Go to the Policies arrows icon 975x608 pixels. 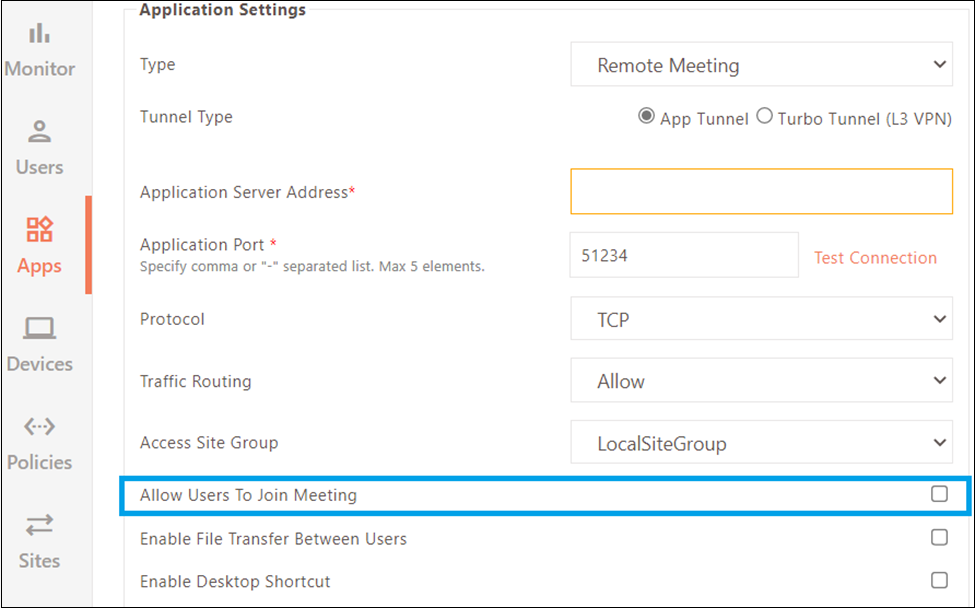pyautogui.click(x=39, y=426)
